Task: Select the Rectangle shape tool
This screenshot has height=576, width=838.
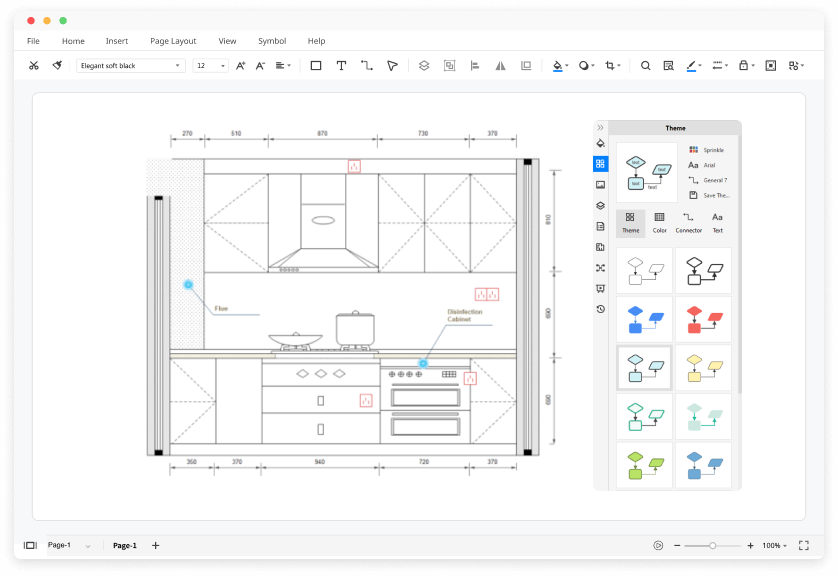Action: click(316, 66)
